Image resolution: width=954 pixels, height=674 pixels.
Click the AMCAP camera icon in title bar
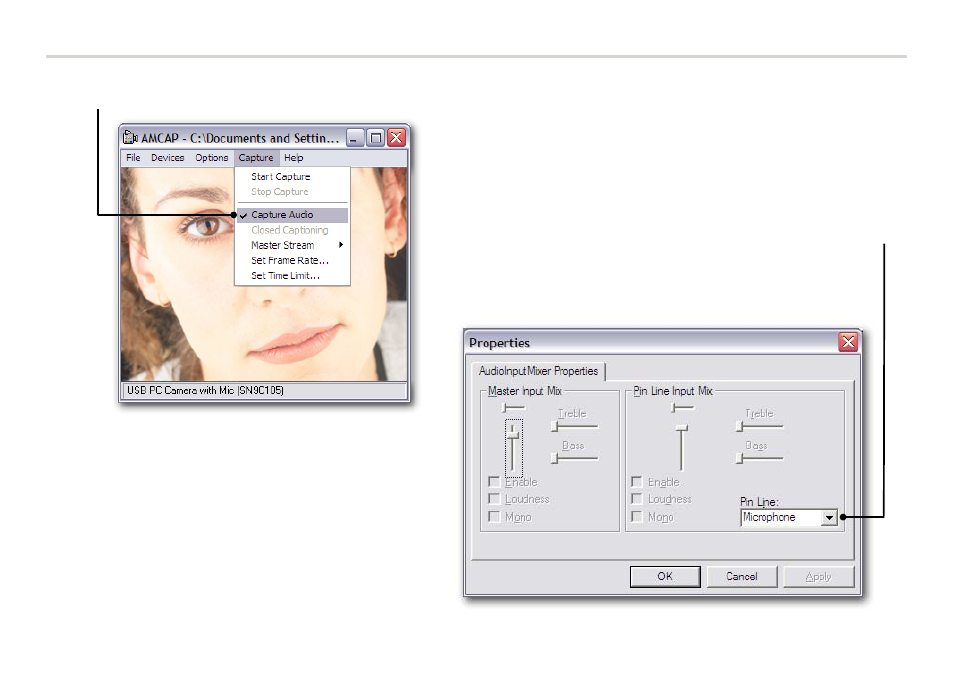(130, 138)
